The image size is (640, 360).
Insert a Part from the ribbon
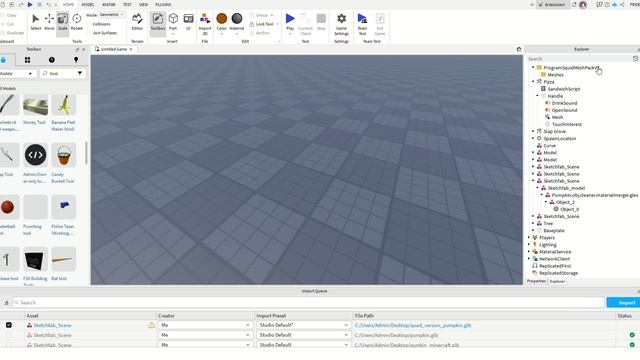click(x=173, y=22)
